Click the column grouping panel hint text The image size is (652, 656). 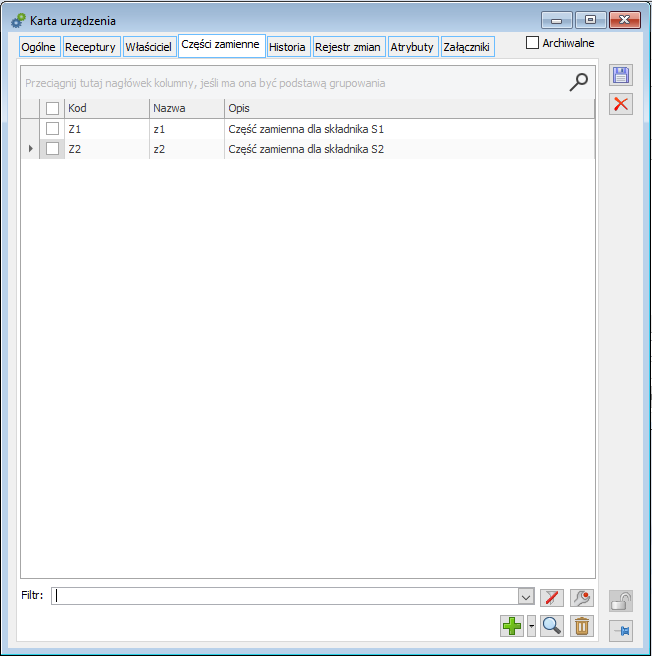coord(205,83)
